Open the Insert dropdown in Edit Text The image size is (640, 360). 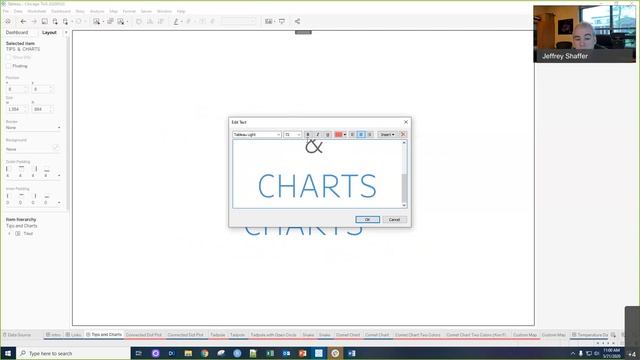[387, 134]
